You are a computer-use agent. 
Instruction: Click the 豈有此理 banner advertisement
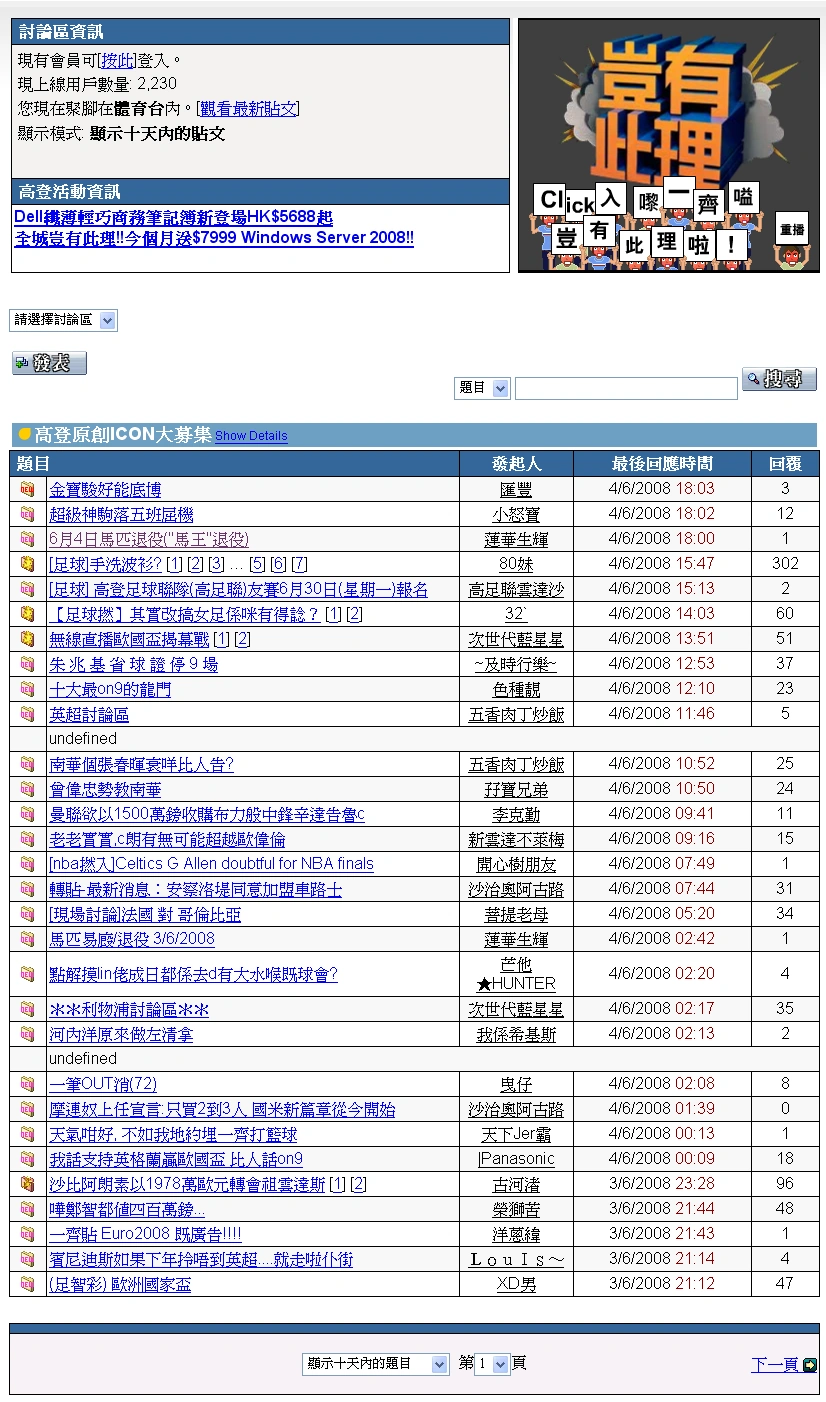[669, 145]
